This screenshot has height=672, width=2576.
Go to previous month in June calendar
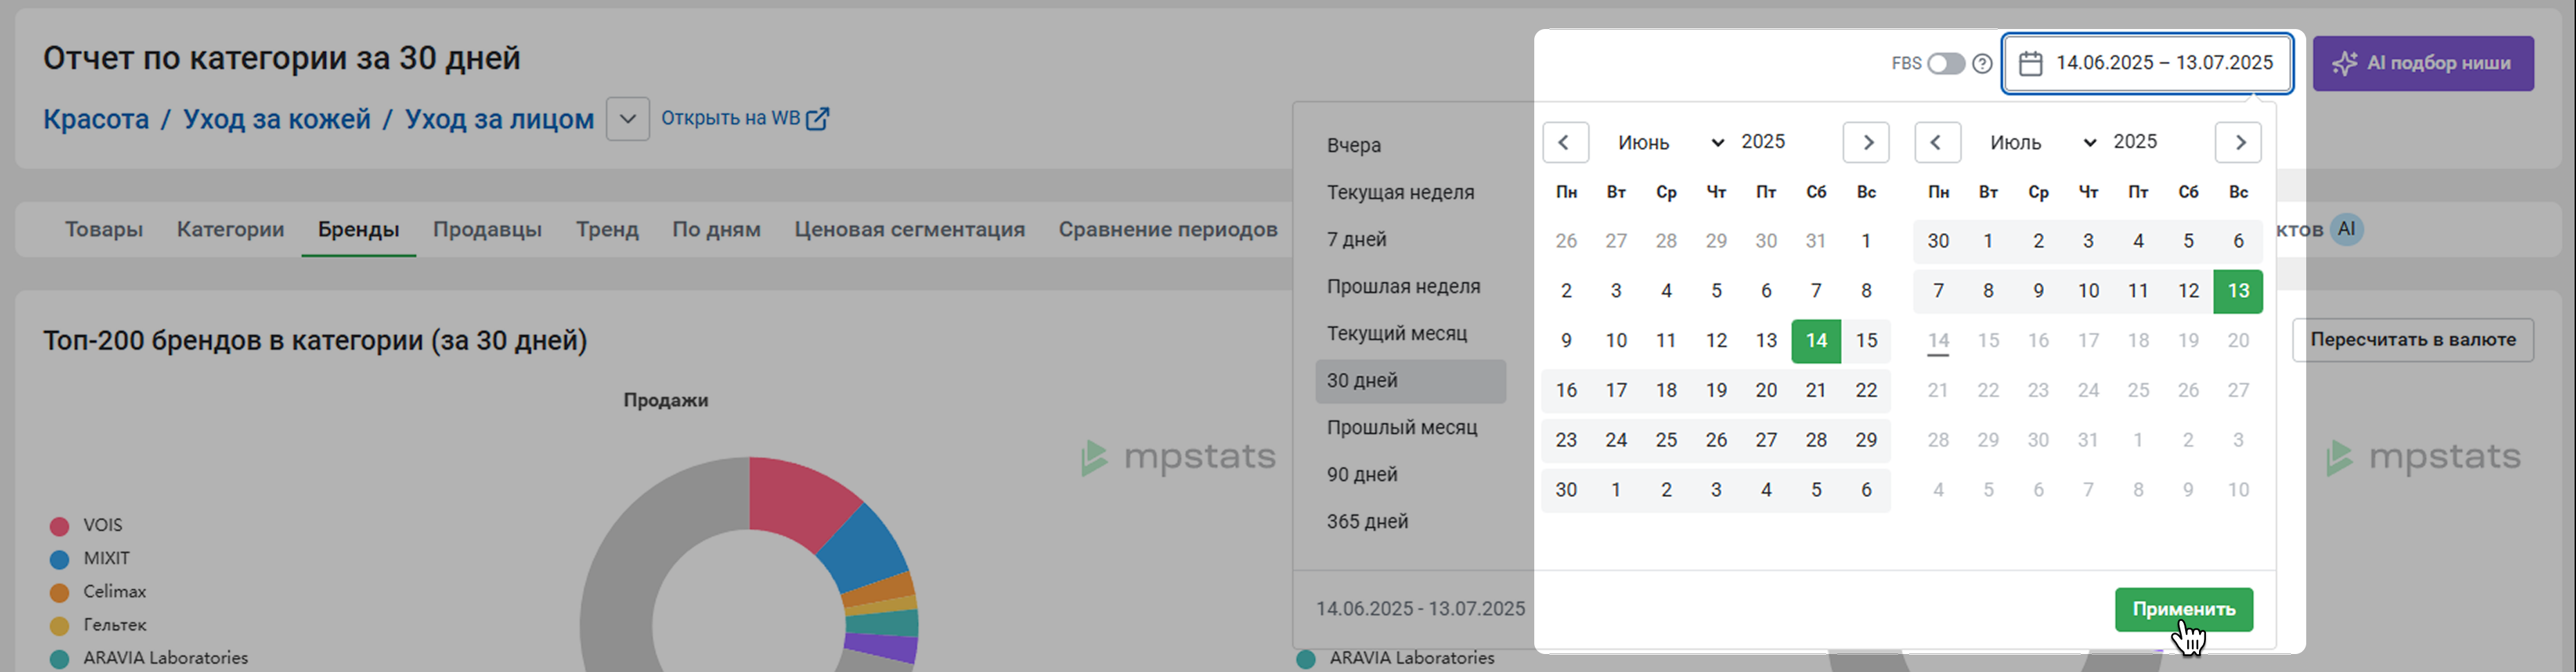pyautogui.click(x=1565, y=142)
